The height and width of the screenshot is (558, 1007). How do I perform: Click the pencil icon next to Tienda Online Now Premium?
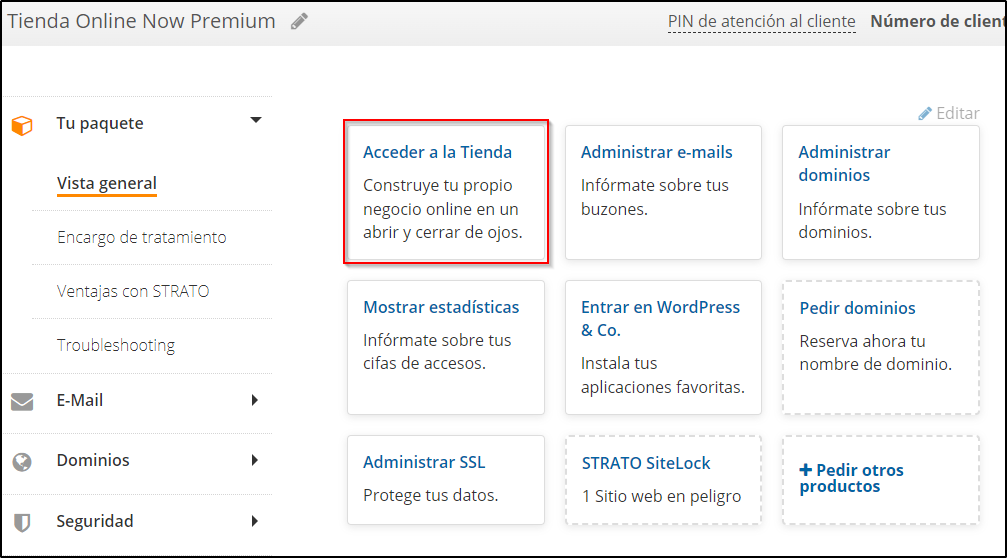[299, 21]
